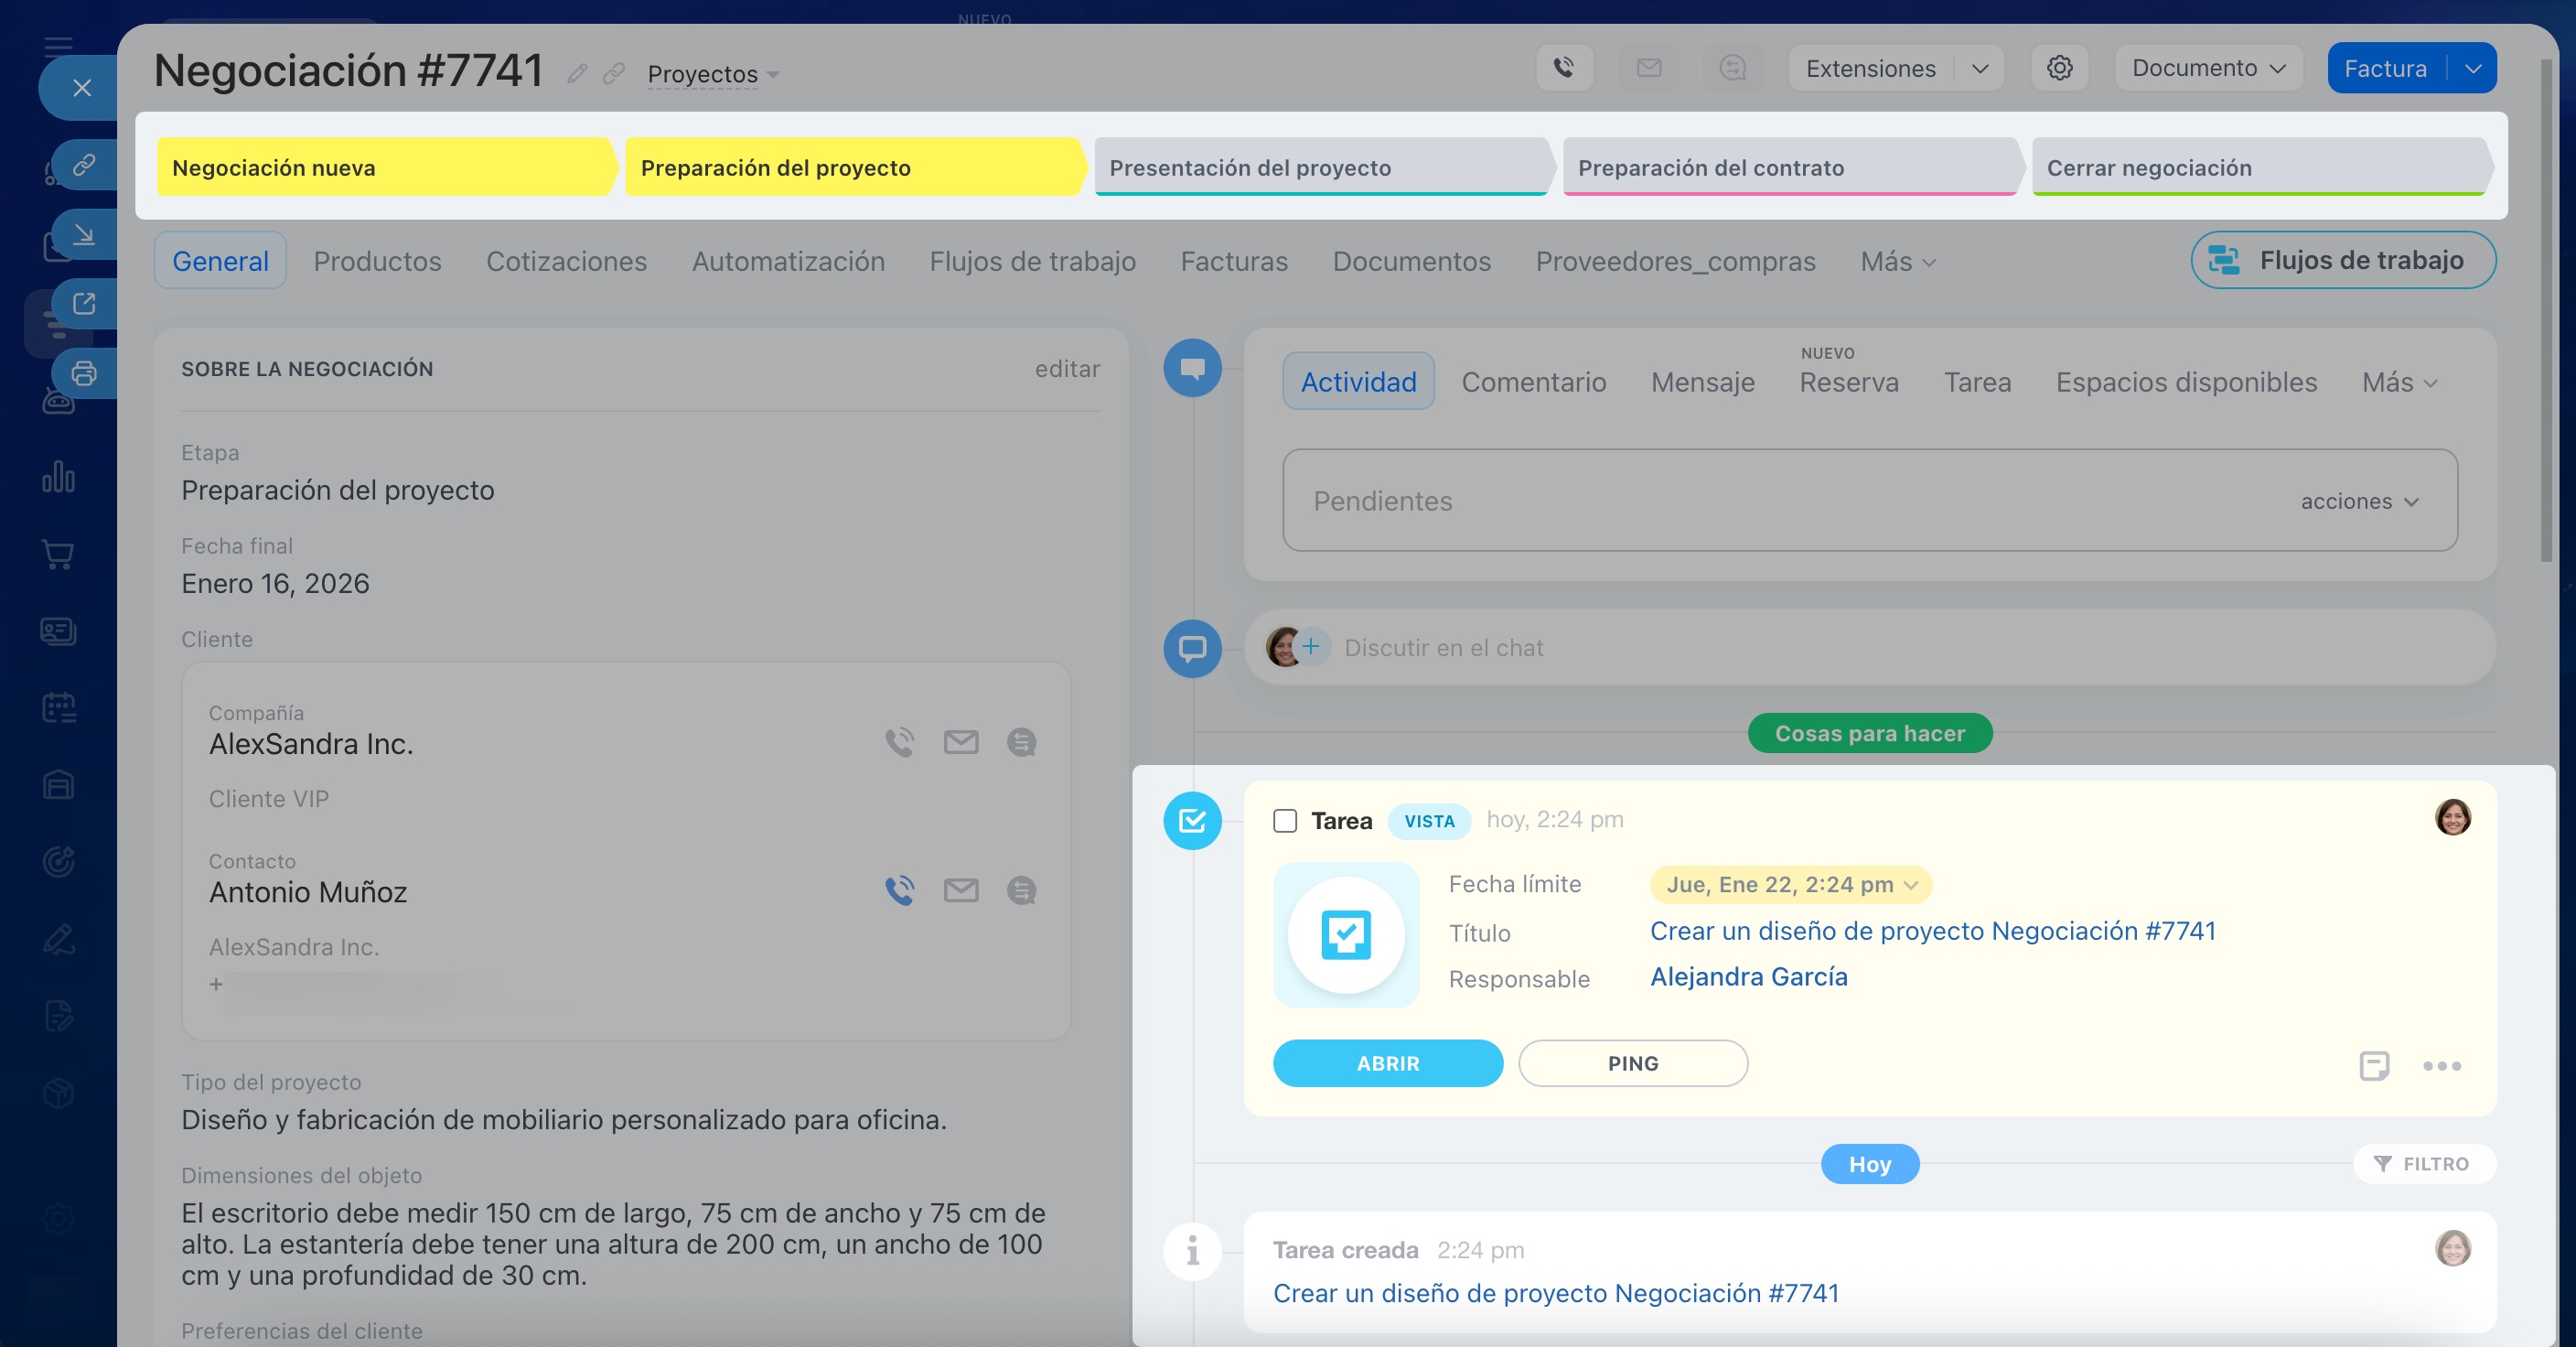This screenshot has height=1347, width=2576.
Task: Open the settings gear icon
Action: (2059, 68)
